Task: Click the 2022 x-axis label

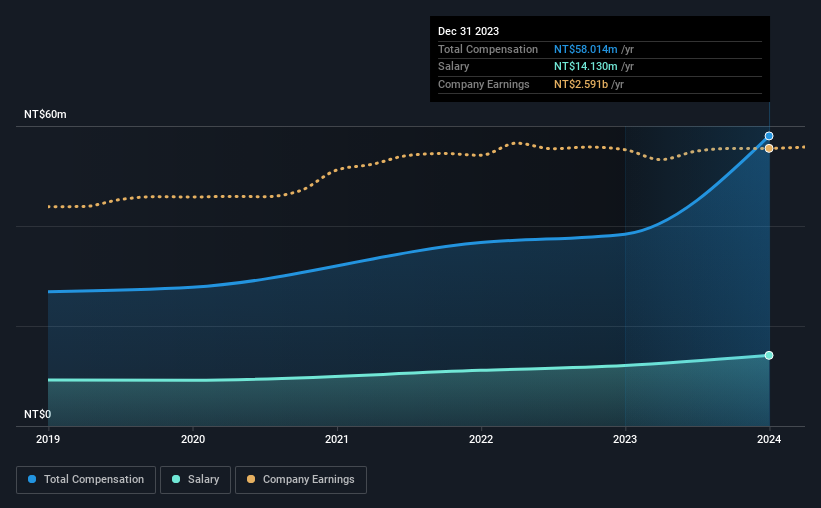Action: pyautogui.click(x=481, y=439)
